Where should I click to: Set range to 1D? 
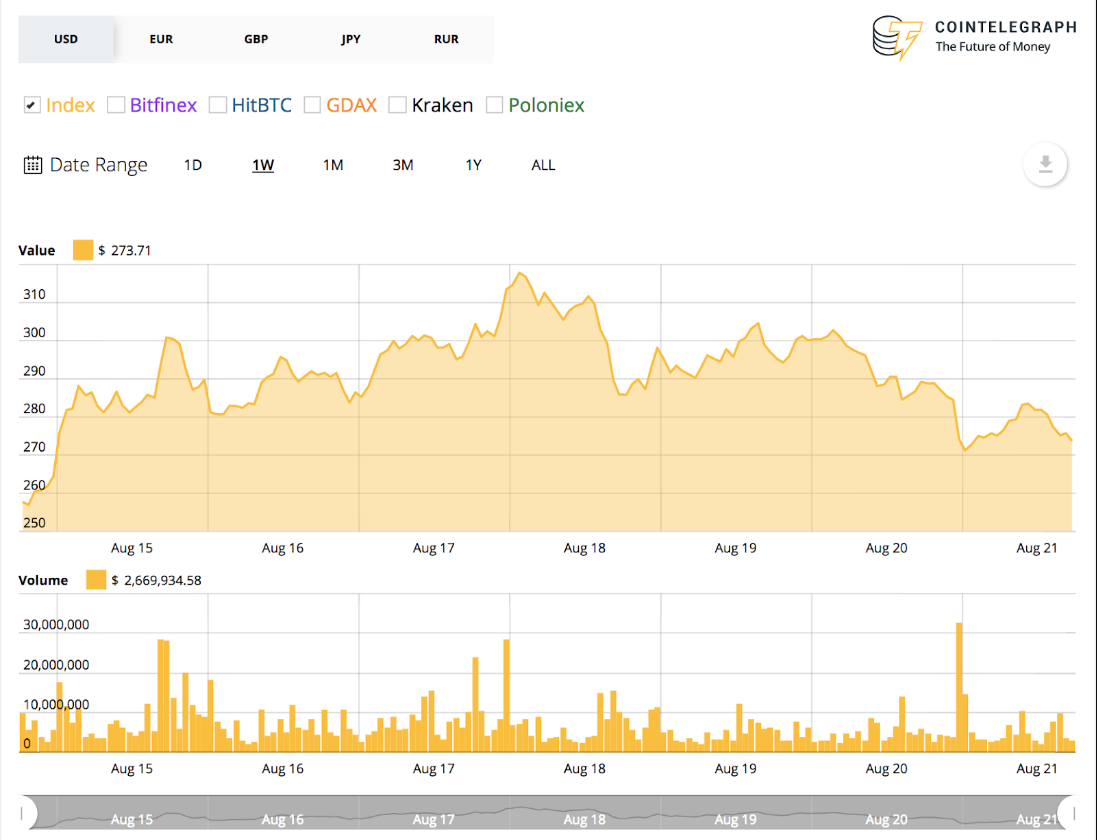[x=193, y=165]
